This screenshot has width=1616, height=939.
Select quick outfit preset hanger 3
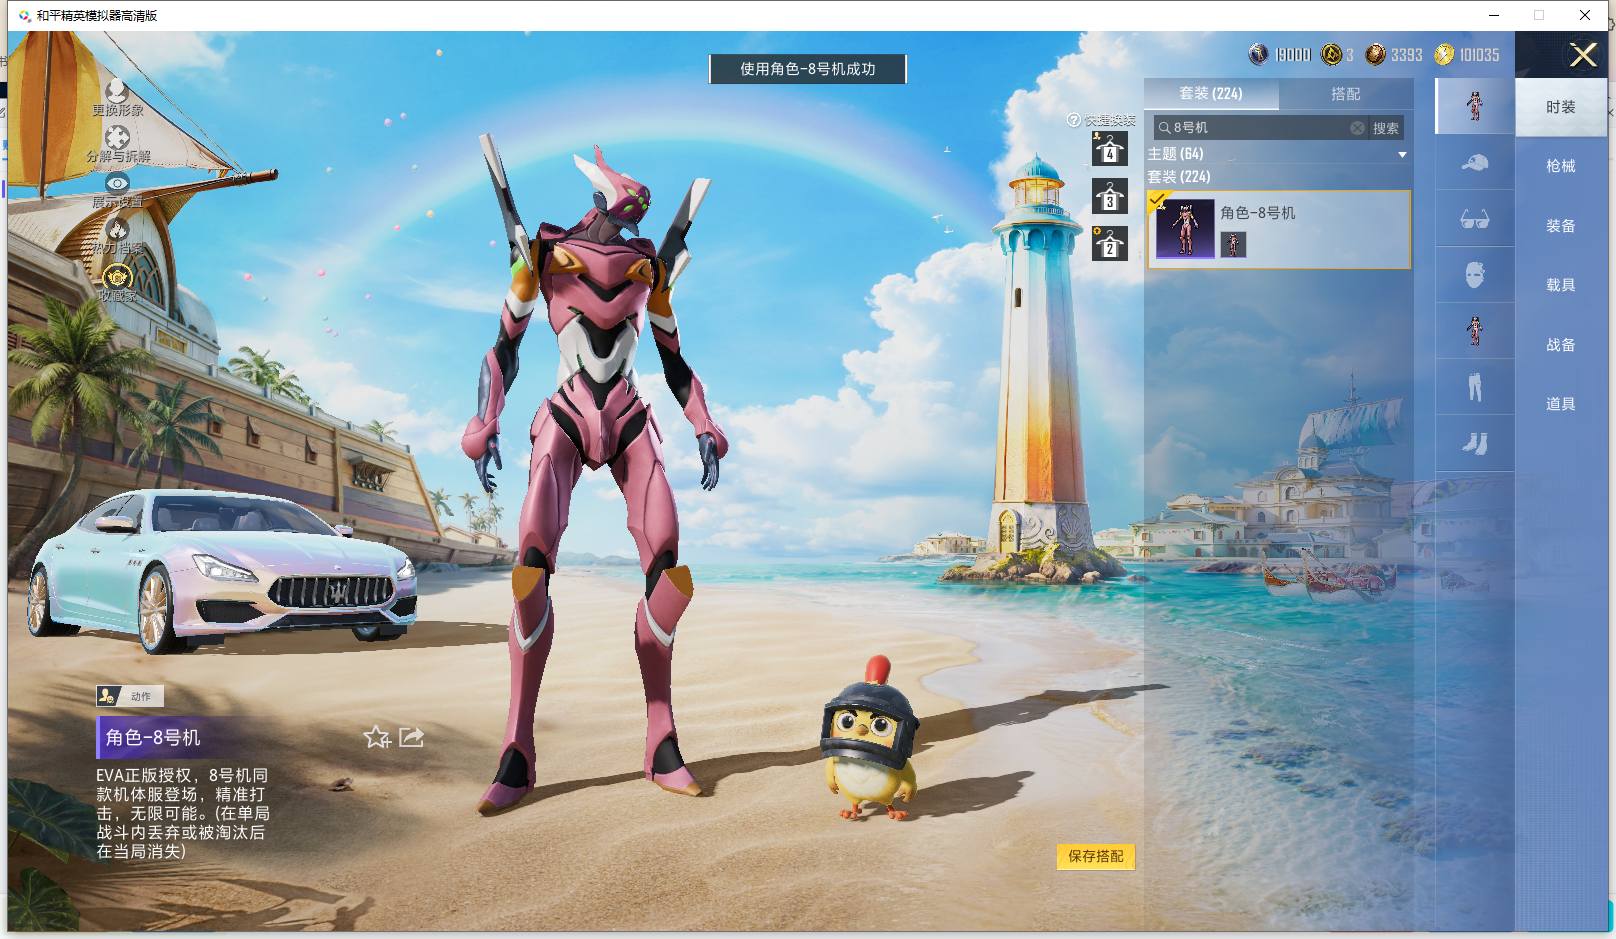pyautogui.click(x=1109, y=196)
